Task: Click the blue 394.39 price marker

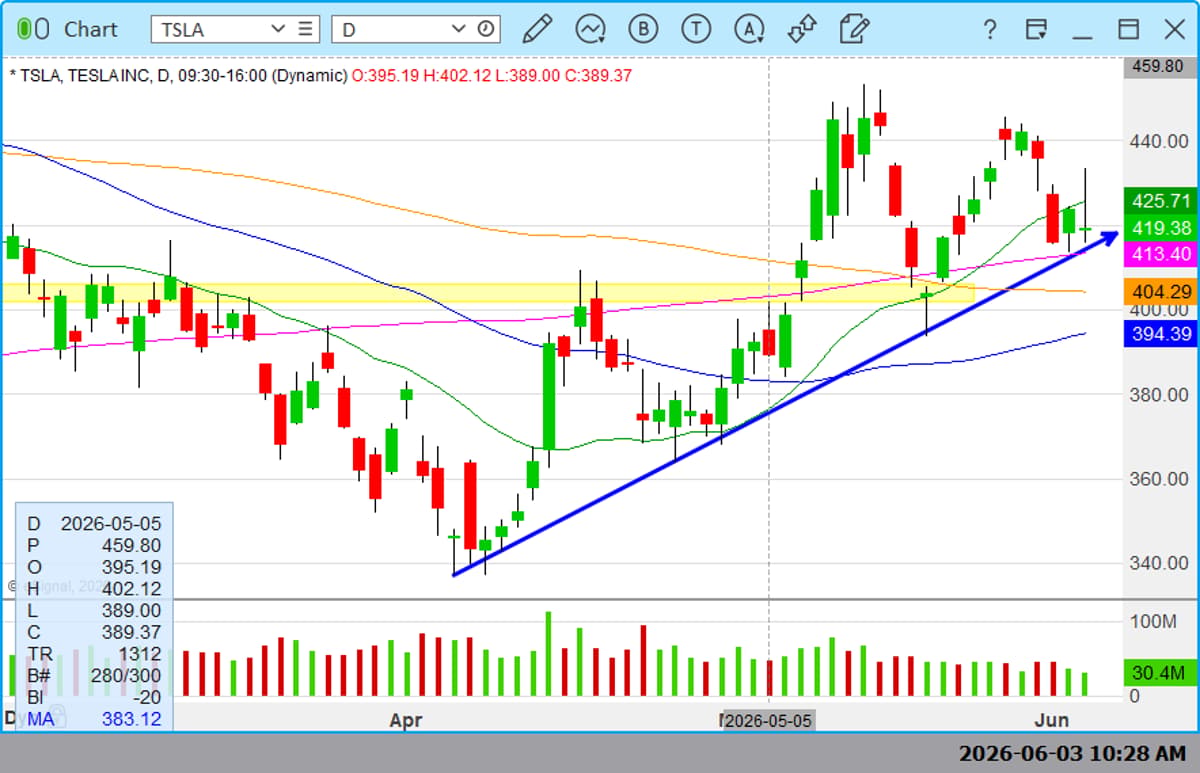Action: pos(1160,334)
